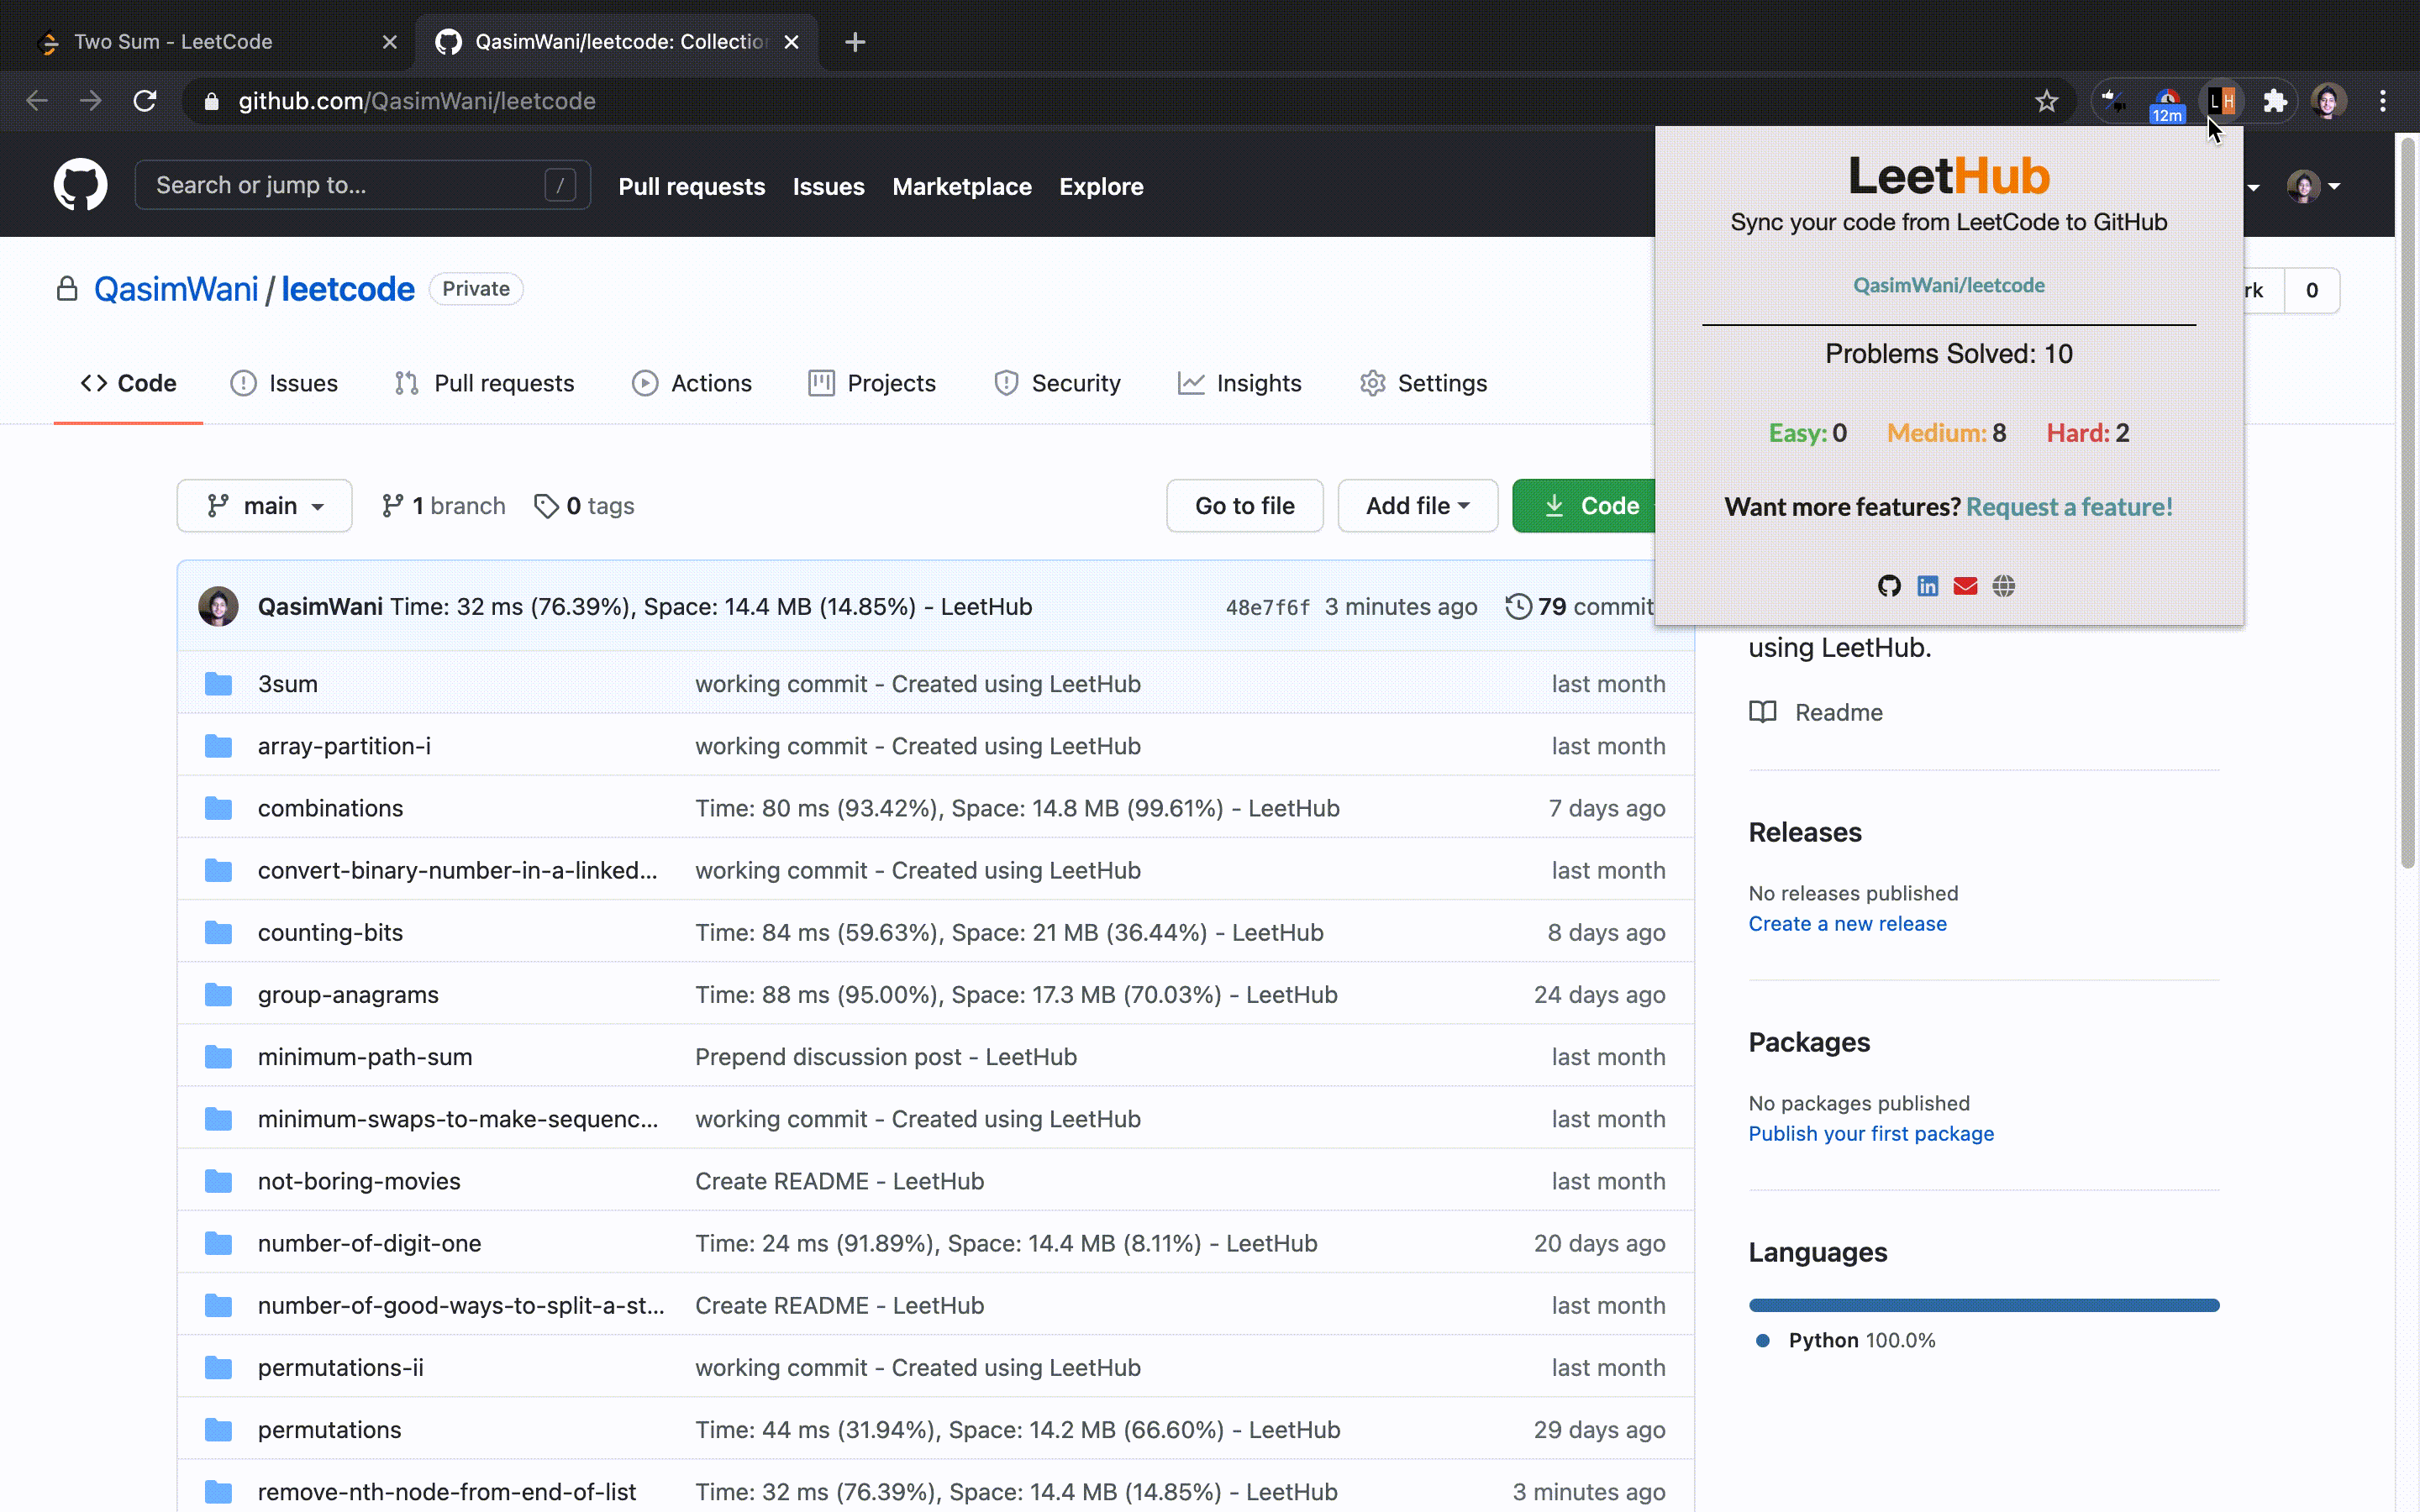Click the red email icon in LeetHub popup
The width and height of the screenshot is (2420, 1512).
(1965, 586)
